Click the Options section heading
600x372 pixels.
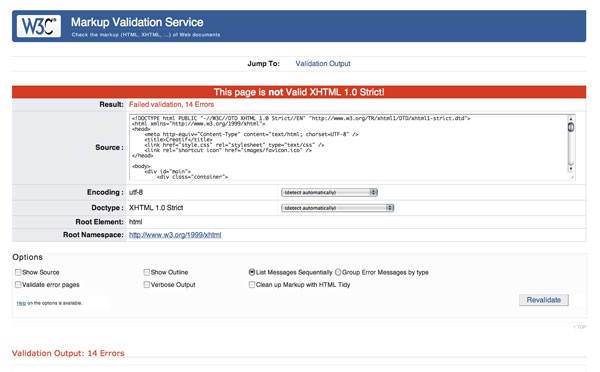click(28, 257)
